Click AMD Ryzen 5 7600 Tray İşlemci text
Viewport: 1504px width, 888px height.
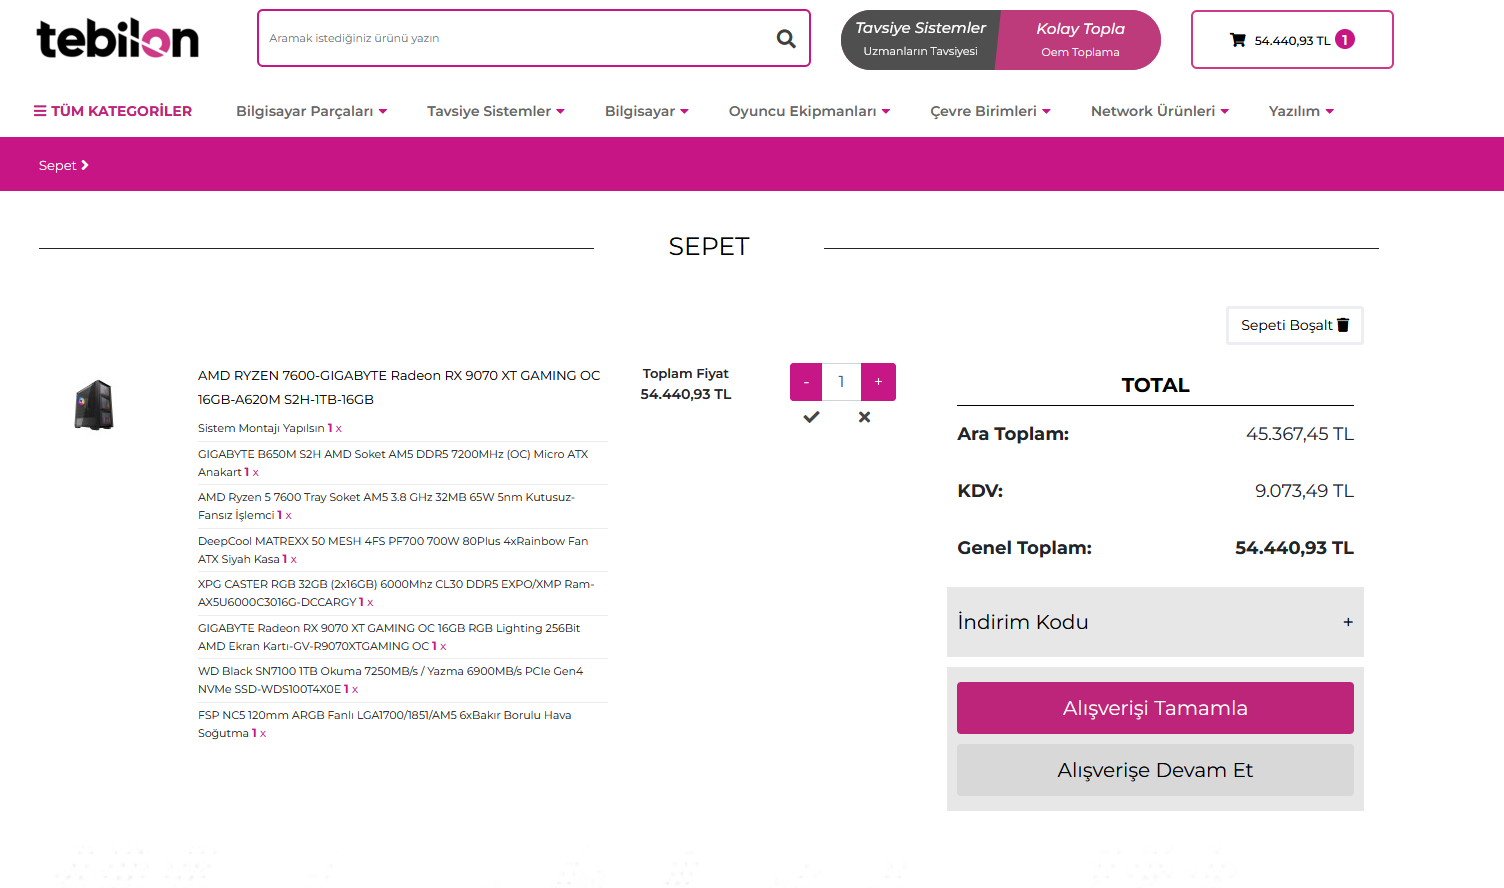pyautogui.click(x=386, y=506)
